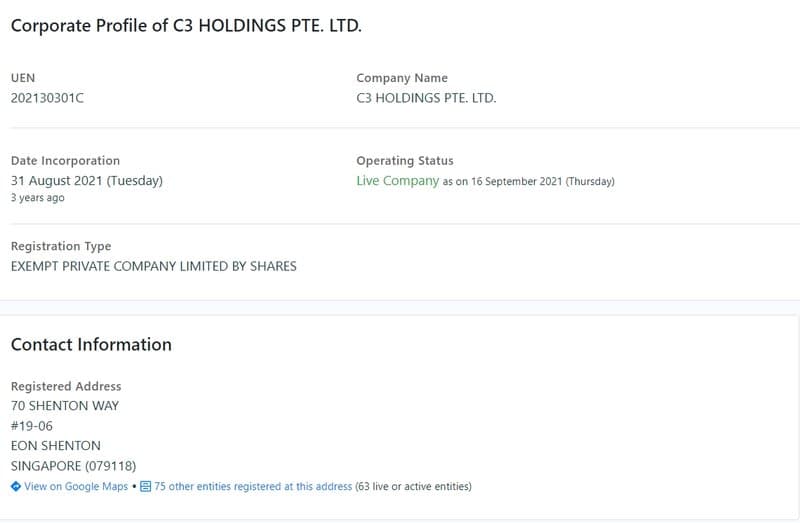Screen dimensions: 800x523
Task: Click the Registration Type label
Action: [61, 246]
